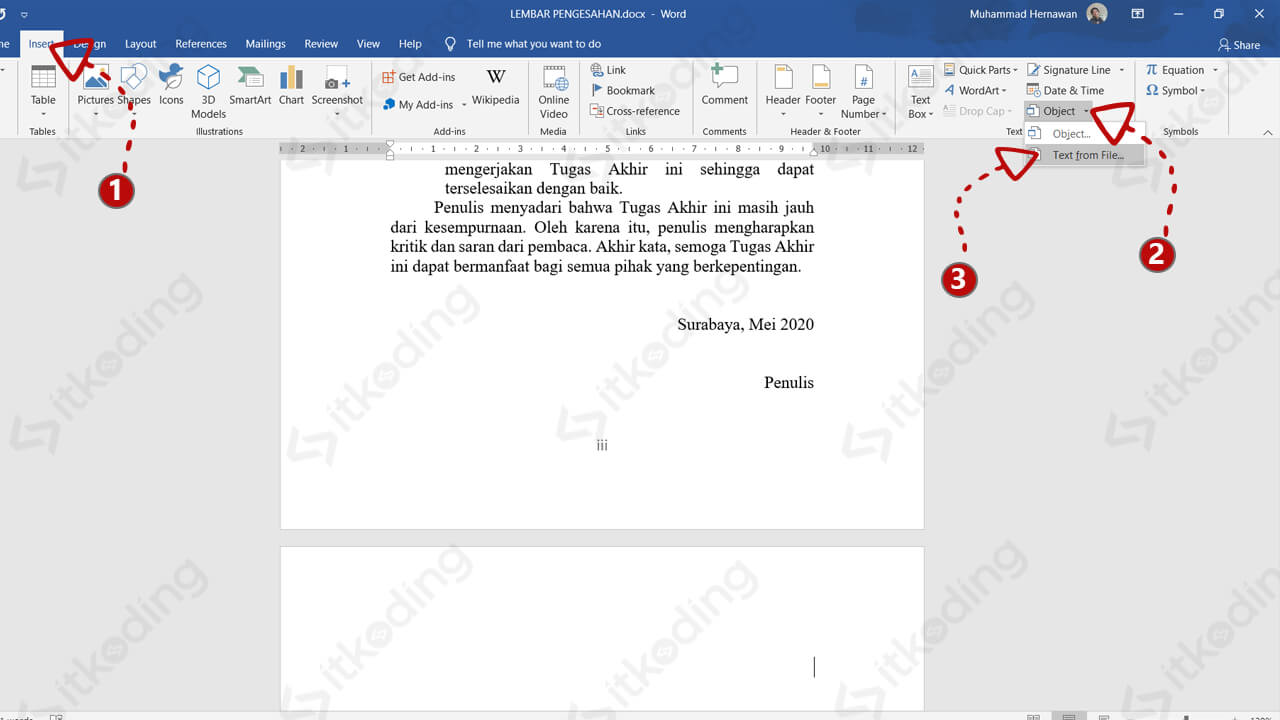Image resolution: width=1280 pixels, height=720 pixels.
Task: Open the Equation dropdown arrow
Action: tap(1216, 70)
